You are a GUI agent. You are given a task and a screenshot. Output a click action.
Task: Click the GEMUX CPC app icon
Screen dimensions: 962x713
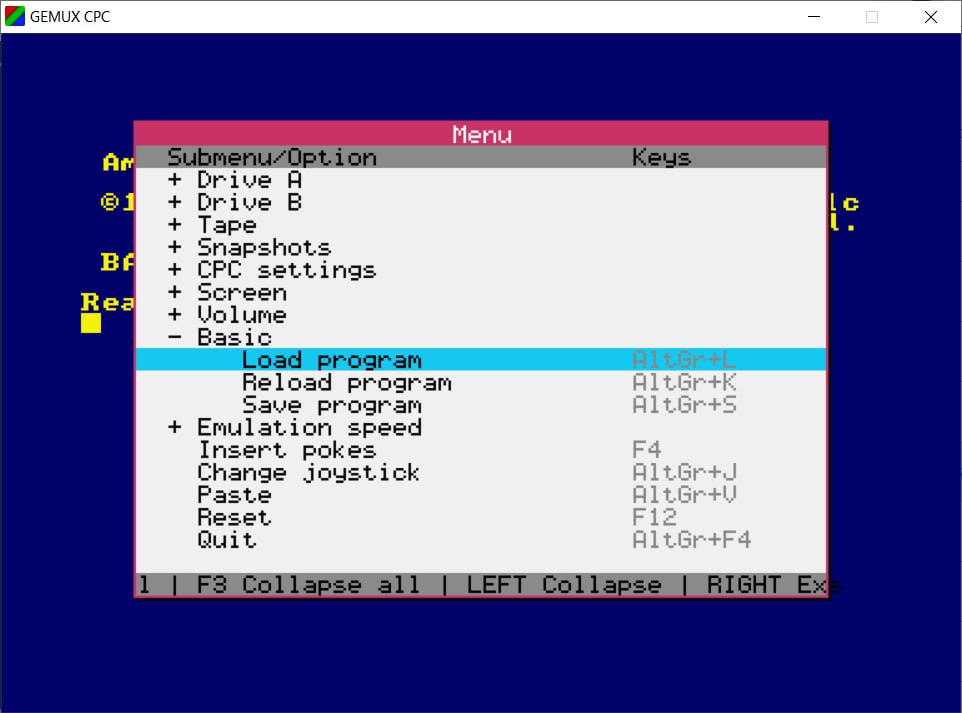(15, 17)
